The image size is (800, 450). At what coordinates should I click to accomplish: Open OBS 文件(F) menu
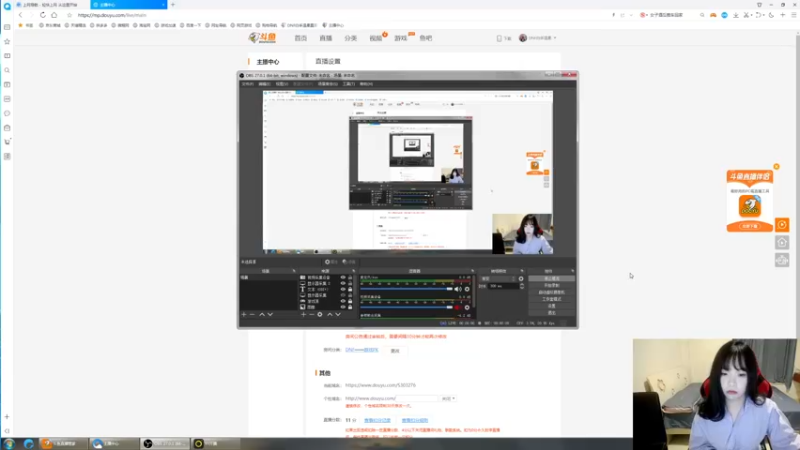[247, 84]
